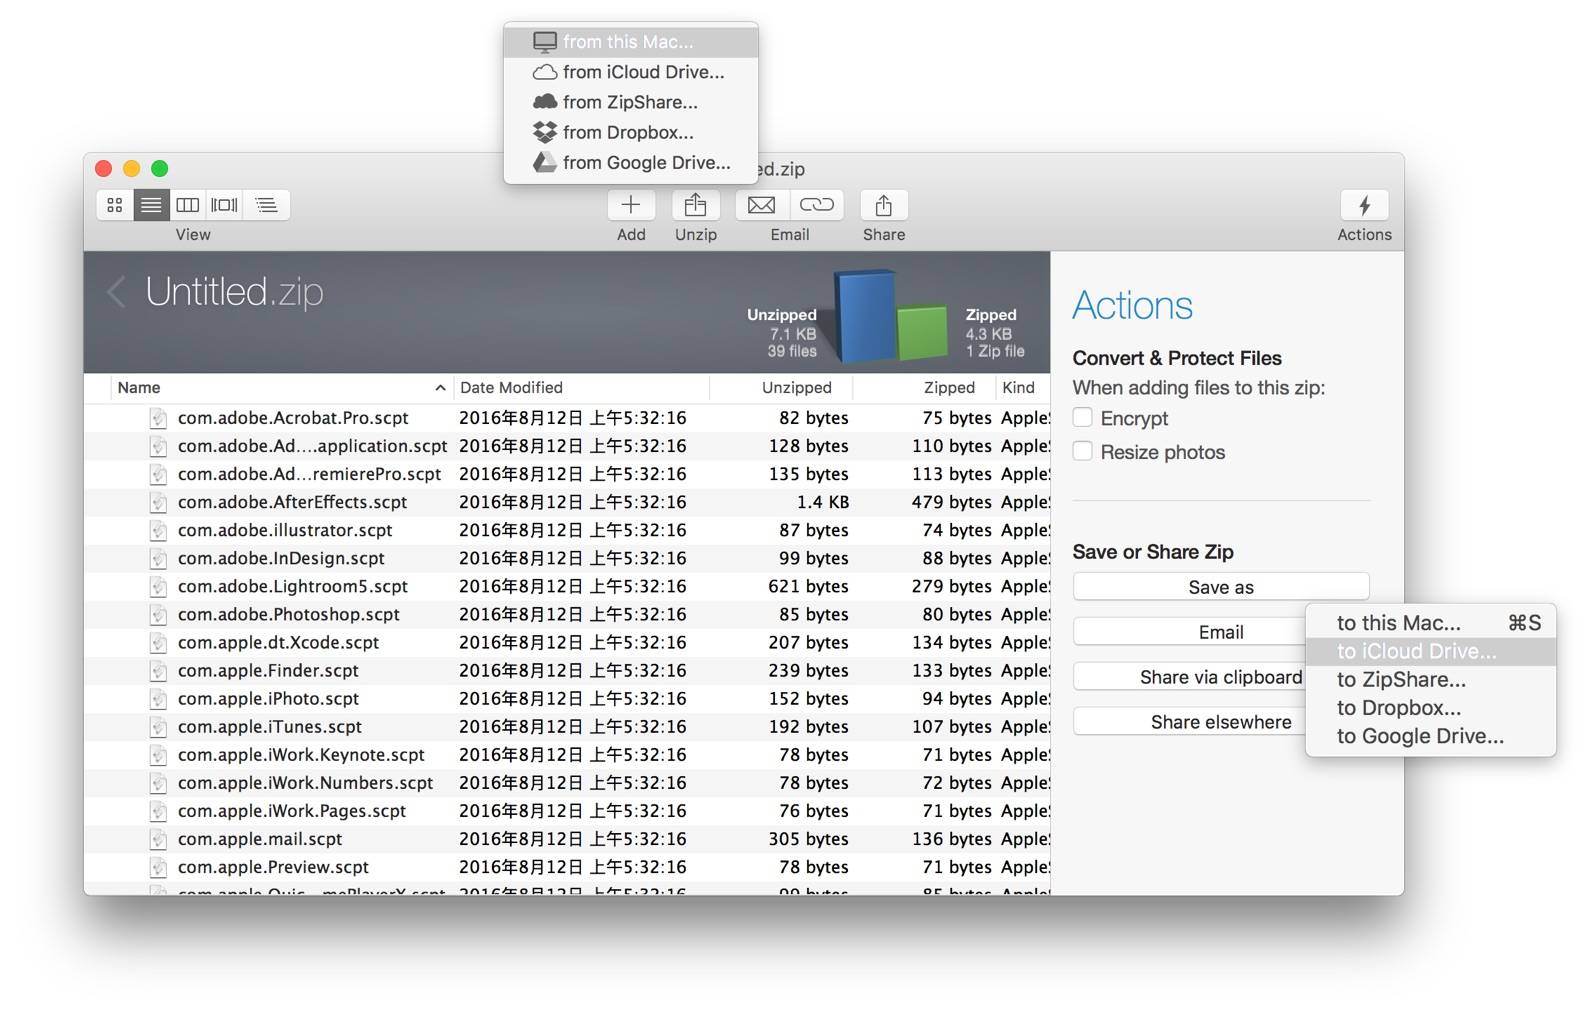Go back using the arrow beside Untitled.zip
Screen dimensions: 1586x1012
point(116,292)
